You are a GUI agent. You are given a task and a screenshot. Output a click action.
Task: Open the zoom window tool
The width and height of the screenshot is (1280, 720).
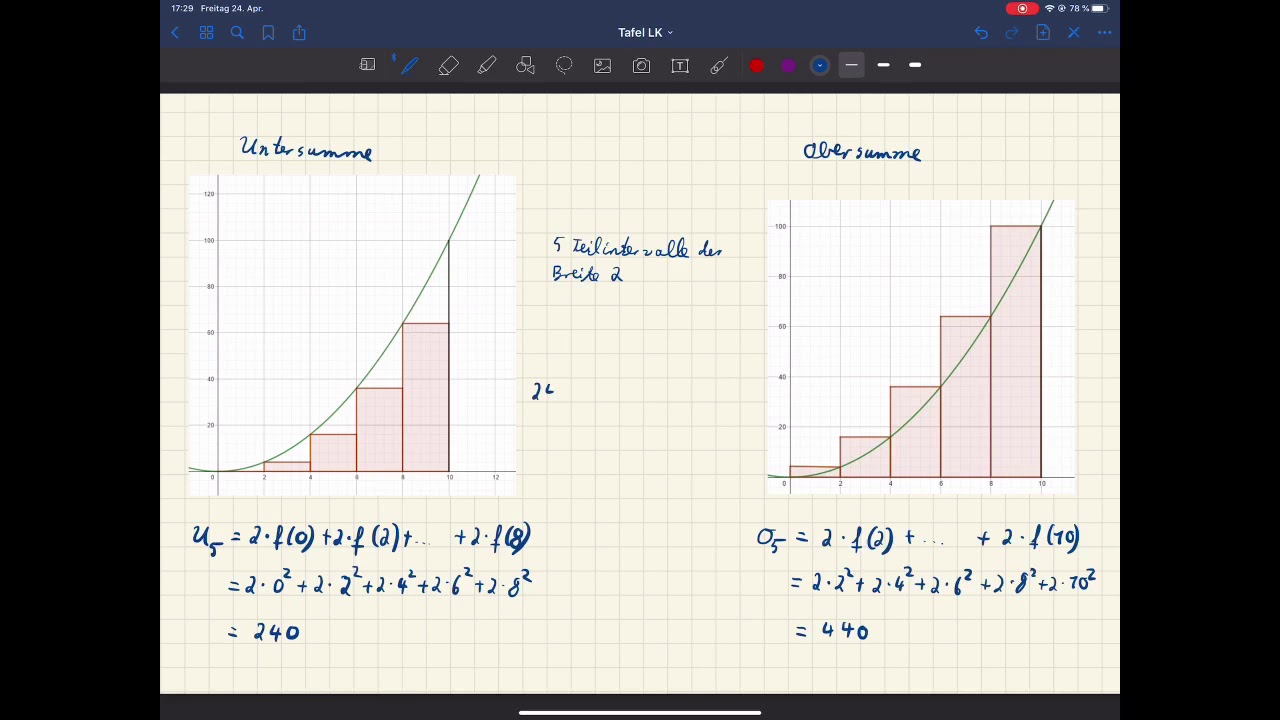(367, 65)
